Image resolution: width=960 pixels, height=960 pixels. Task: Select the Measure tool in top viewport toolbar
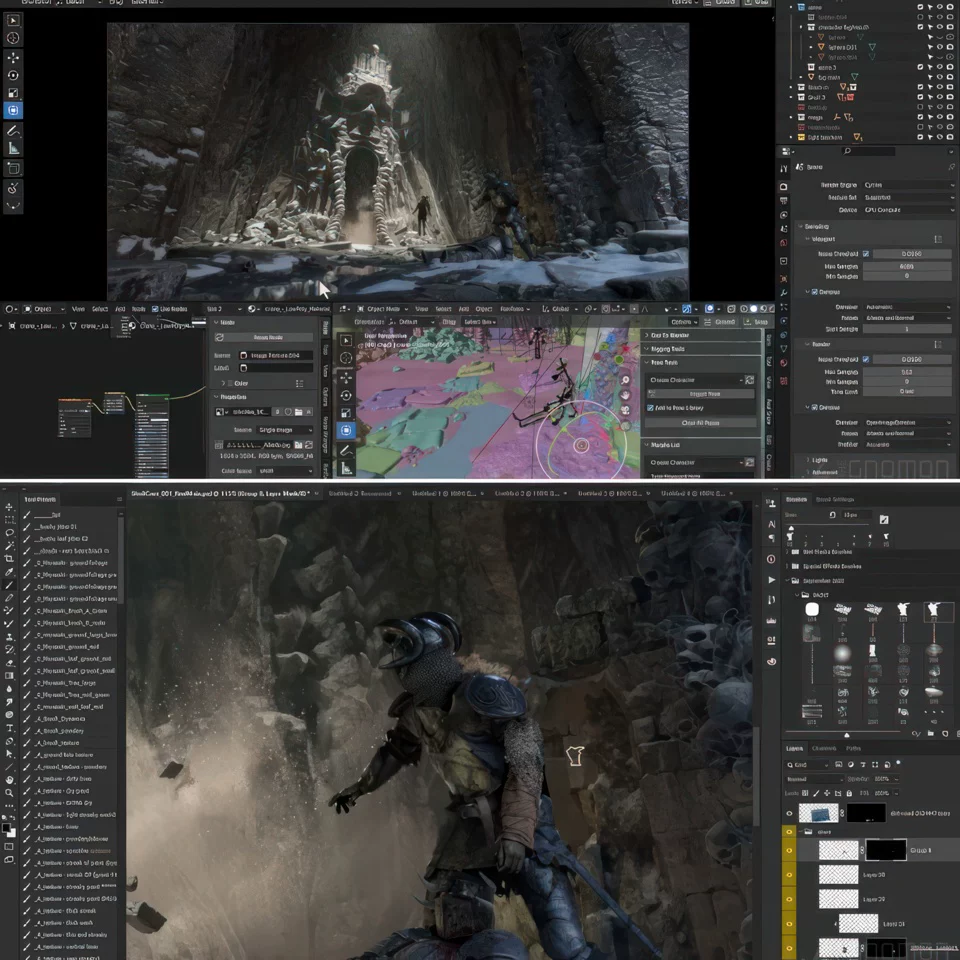(13, 148)
